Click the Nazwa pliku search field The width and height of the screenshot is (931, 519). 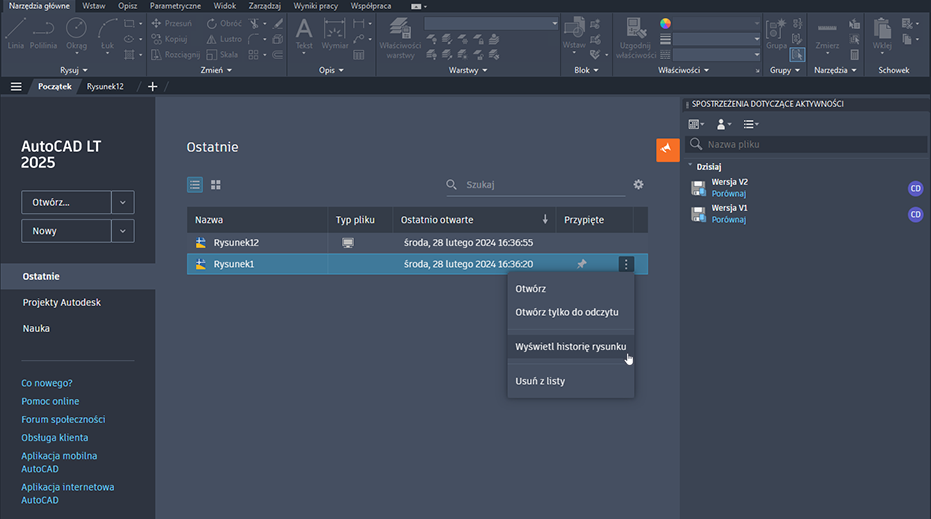pos(806,144)
